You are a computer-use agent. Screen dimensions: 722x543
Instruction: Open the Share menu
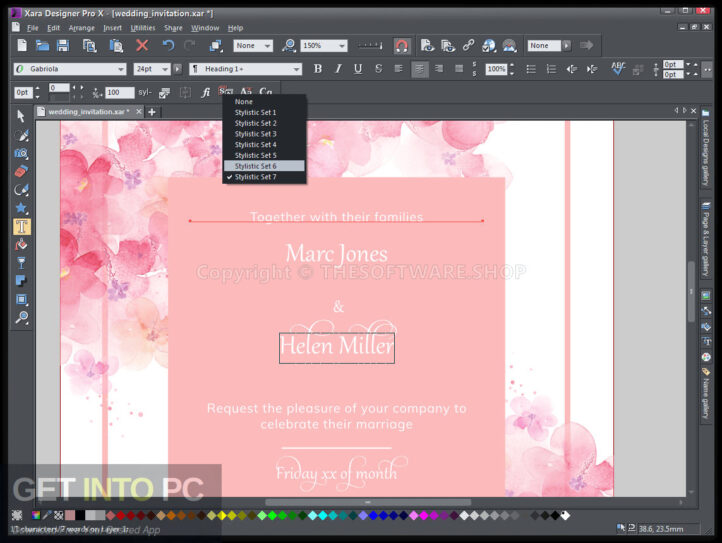click(173, 28)
